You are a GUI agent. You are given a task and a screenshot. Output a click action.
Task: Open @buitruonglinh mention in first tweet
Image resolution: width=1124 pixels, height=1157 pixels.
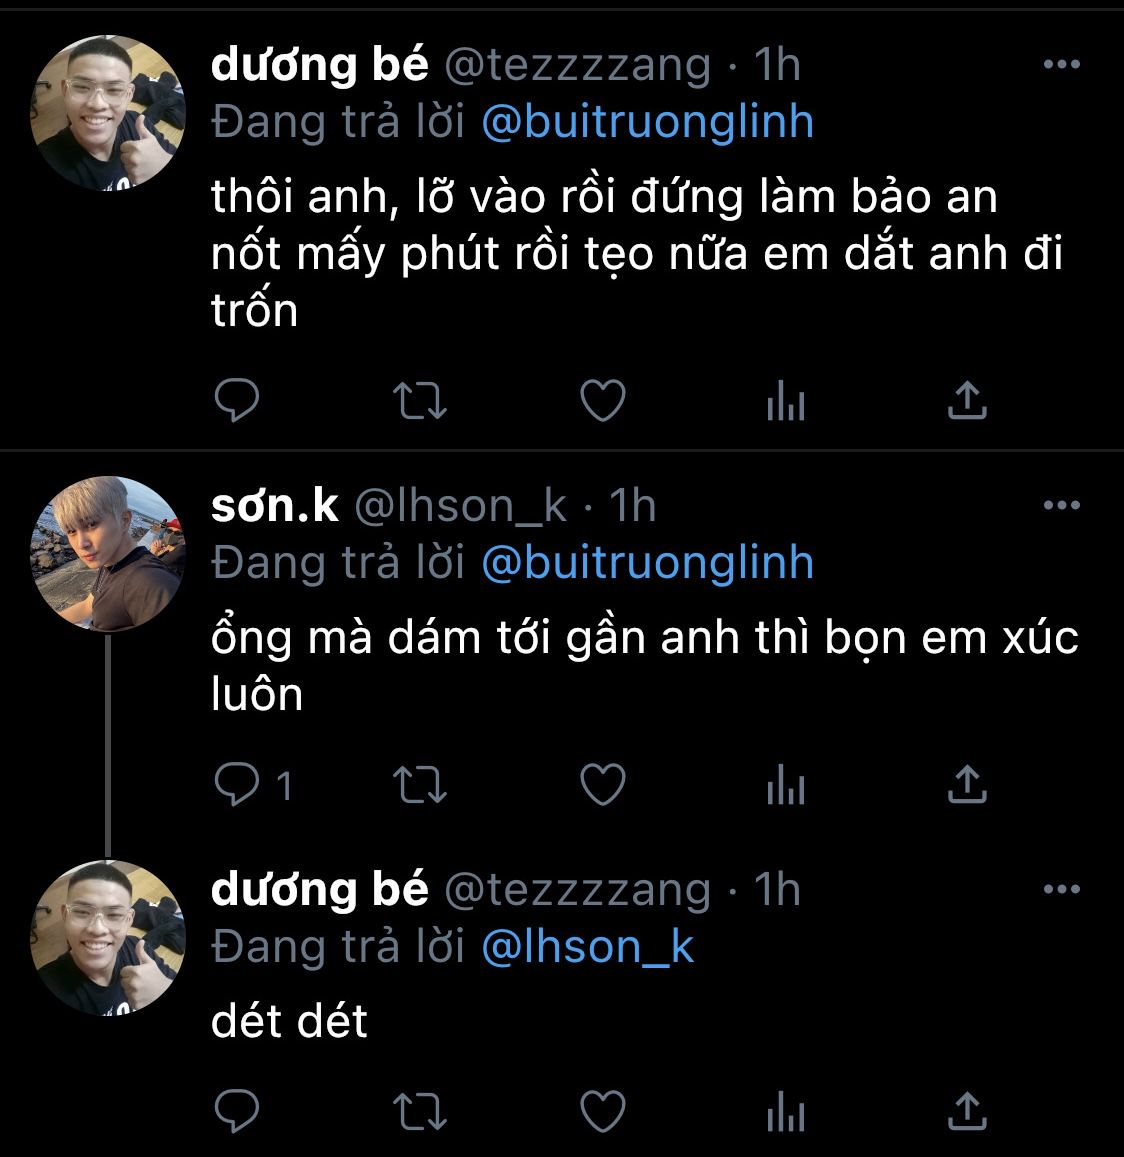click(x=647, y=122)
